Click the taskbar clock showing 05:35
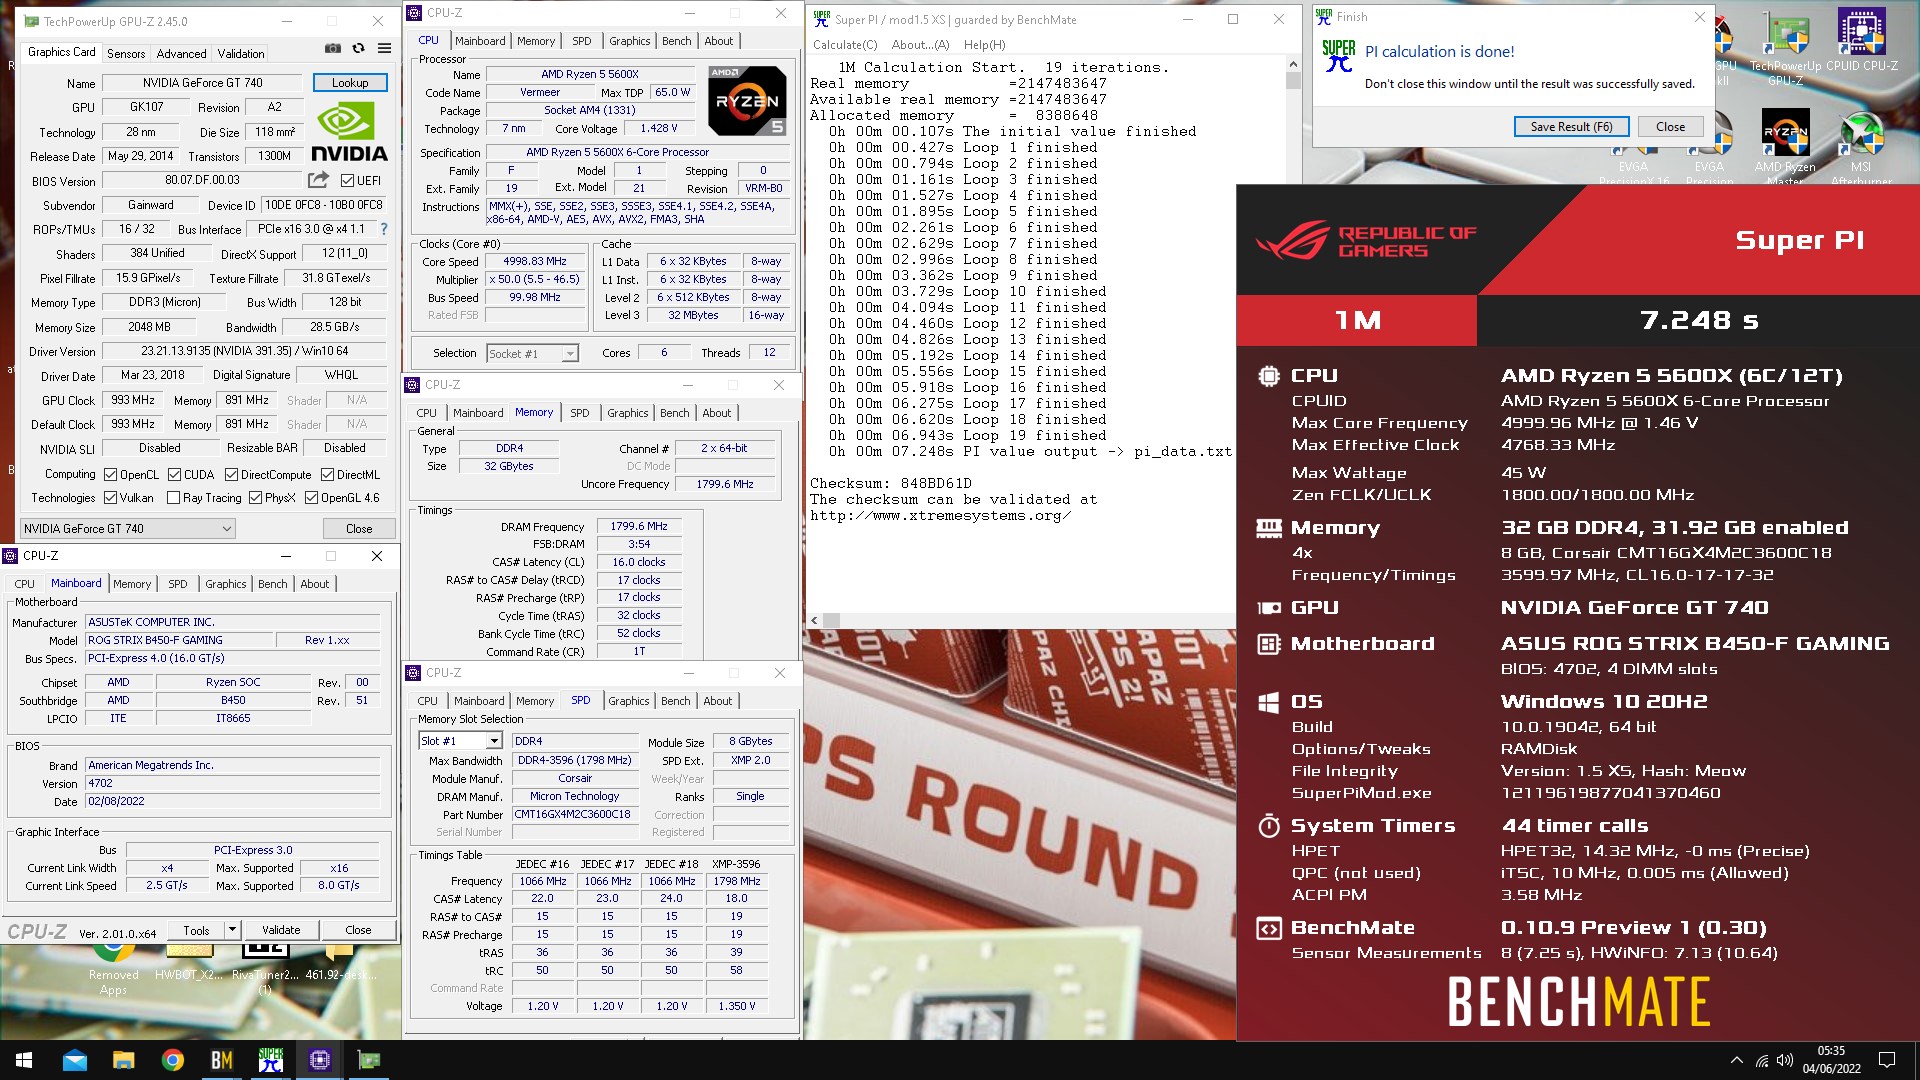Image resolution: width=1920 pixels, height=1080 pixels. tap(1831, 1060)
